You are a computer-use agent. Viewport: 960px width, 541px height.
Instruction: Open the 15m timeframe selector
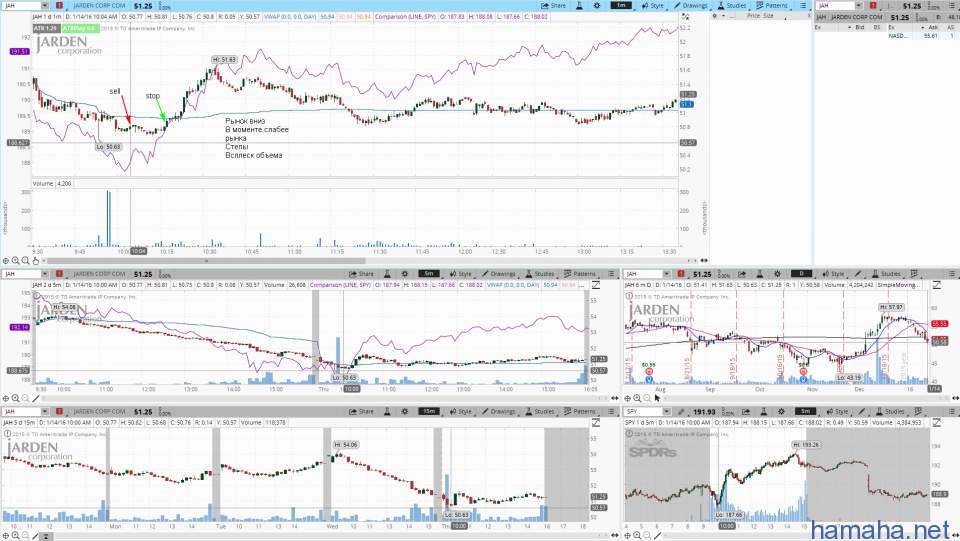[x=429, y=411]
